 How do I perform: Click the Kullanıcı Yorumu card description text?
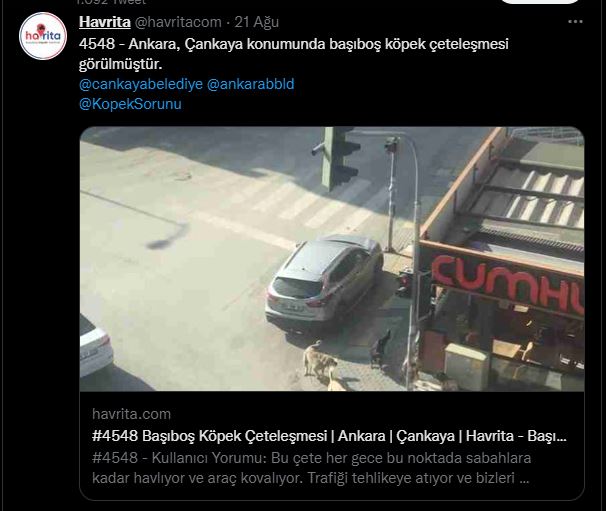(x=312, y=468)
